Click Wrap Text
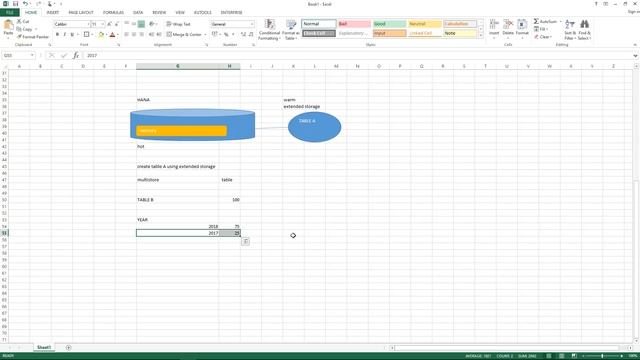Image resolution: width=640 pixels, height=360 pixels. [178, 24]
